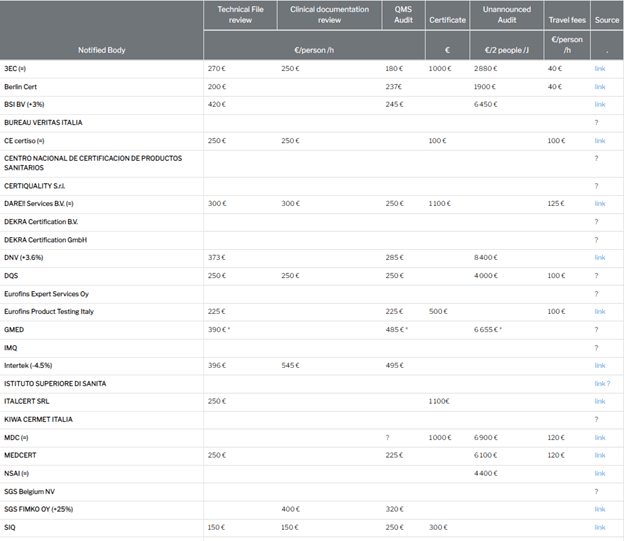Follow the DQS source link
The width and height of the screenshot is (624, 541).
[599, 275]
